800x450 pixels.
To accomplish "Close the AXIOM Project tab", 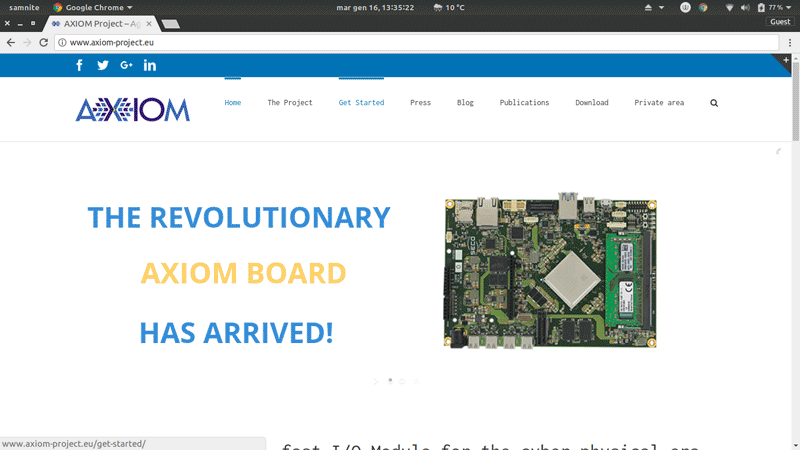I will pyautogui.click(x=149, y=23).
